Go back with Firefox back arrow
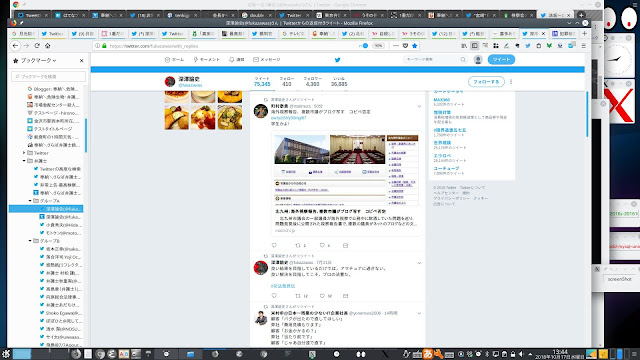Image resolution: width=640 pixels, height=360 pixels. pyautogui.click(x=16, y=46)
